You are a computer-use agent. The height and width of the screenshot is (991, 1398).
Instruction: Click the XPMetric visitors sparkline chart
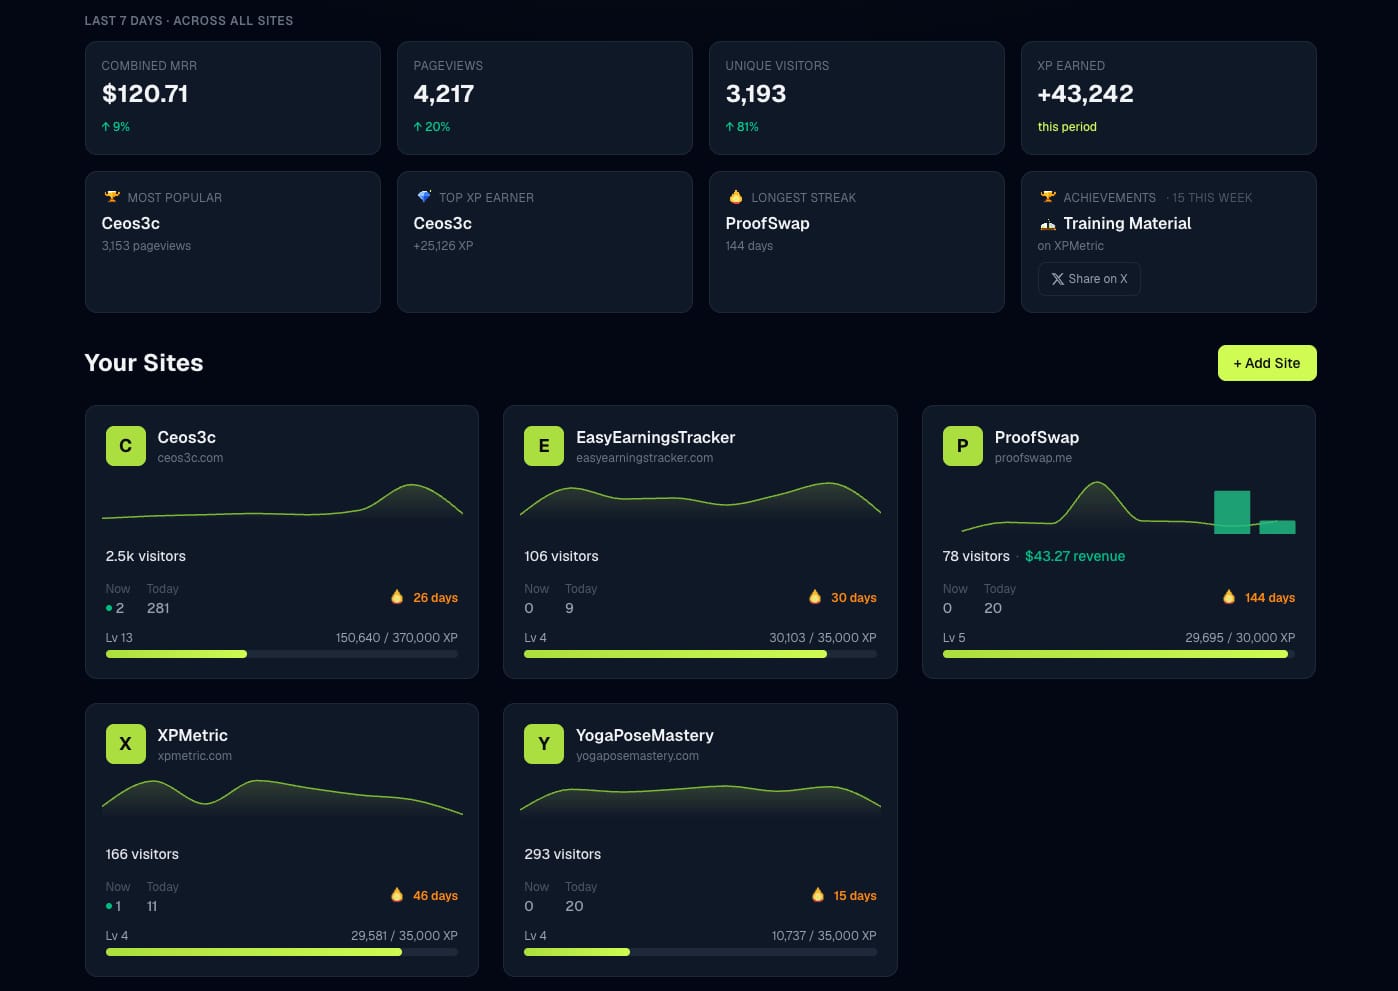coord(282,805)
